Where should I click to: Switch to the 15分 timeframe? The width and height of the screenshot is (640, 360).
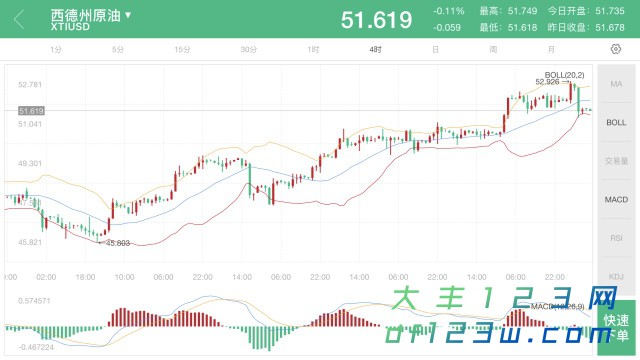click(182, 50)
